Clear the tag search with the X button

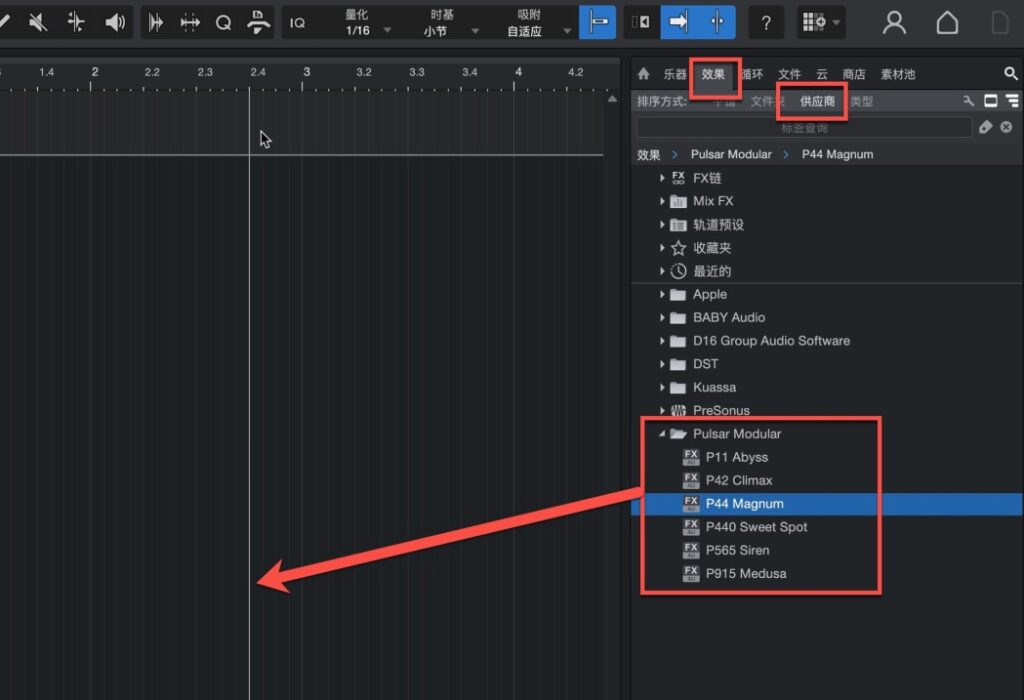(x=1006, y=126)
